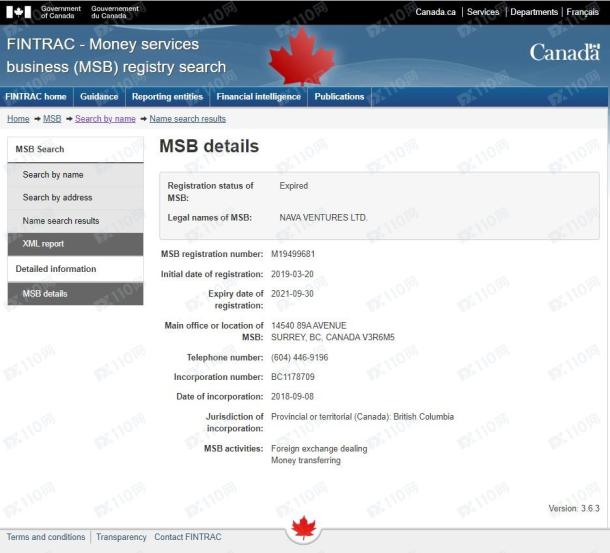Viewport: 610px width, 553px height.
Task: Open the XML report sidebar item
Action: 75,244
